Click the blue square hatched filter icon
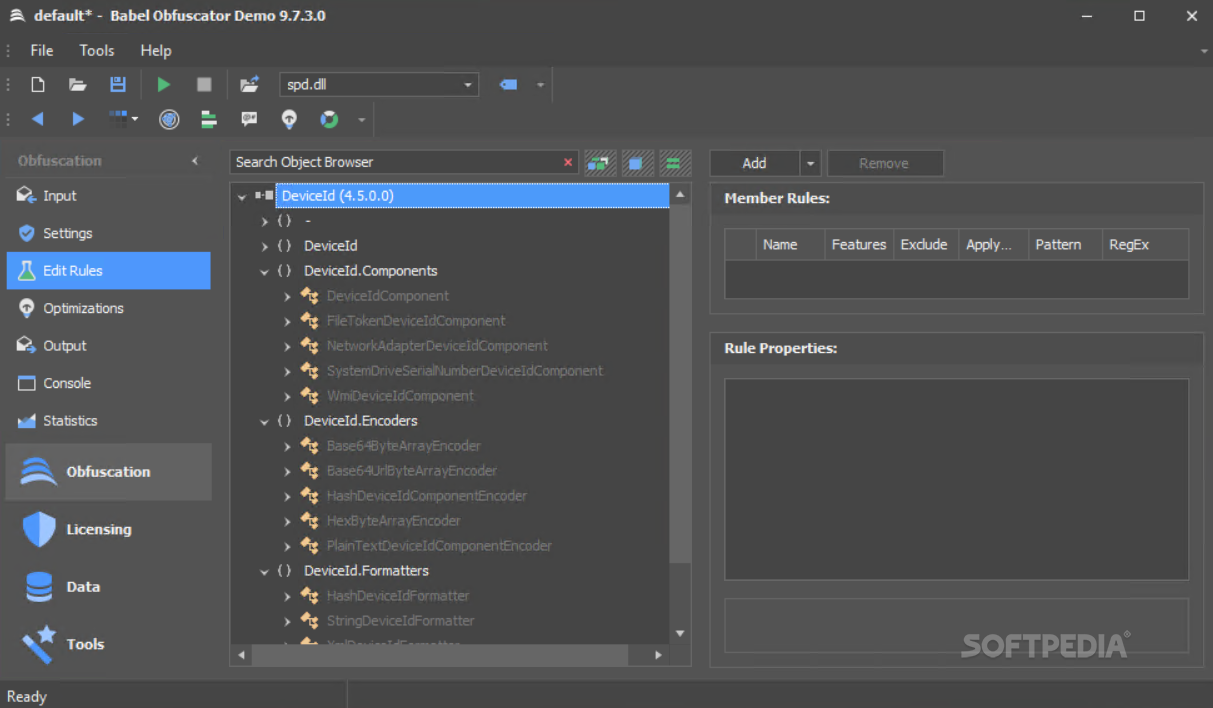This screenshot has width=1213, height=708. click(638, 162)
